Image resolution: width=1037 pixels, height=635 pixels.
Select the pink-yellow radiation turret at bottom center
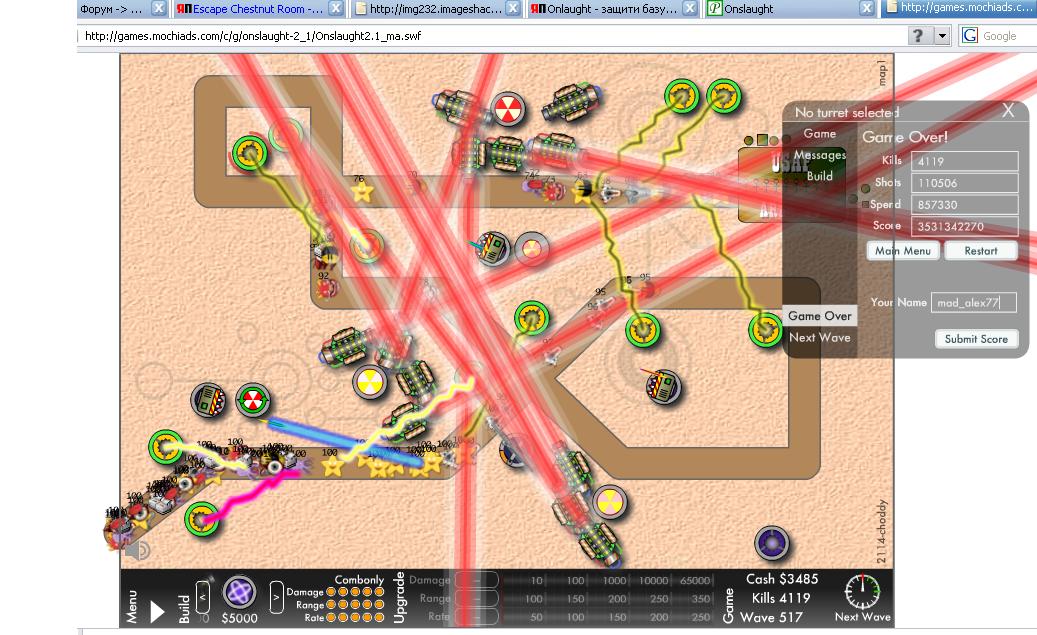coord(609,502)
